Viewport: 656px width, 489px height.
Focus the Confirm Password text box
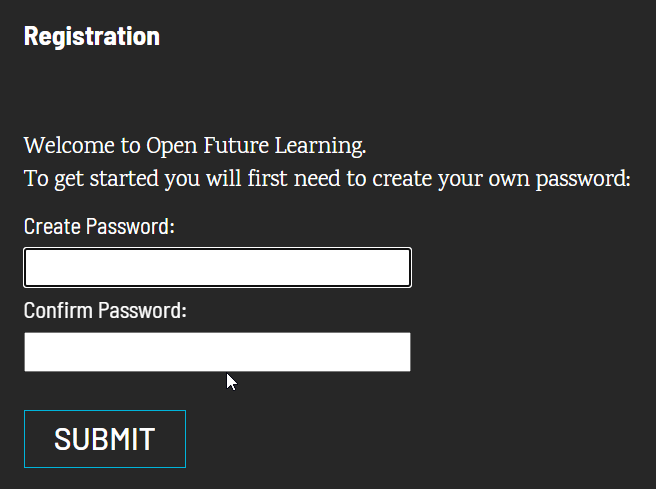(x=217, y=352)
